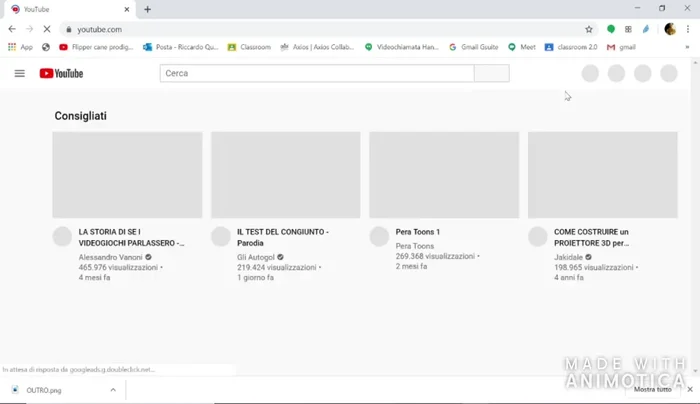
Task: Go back with the browser back arrow
Action: (12, 29)
